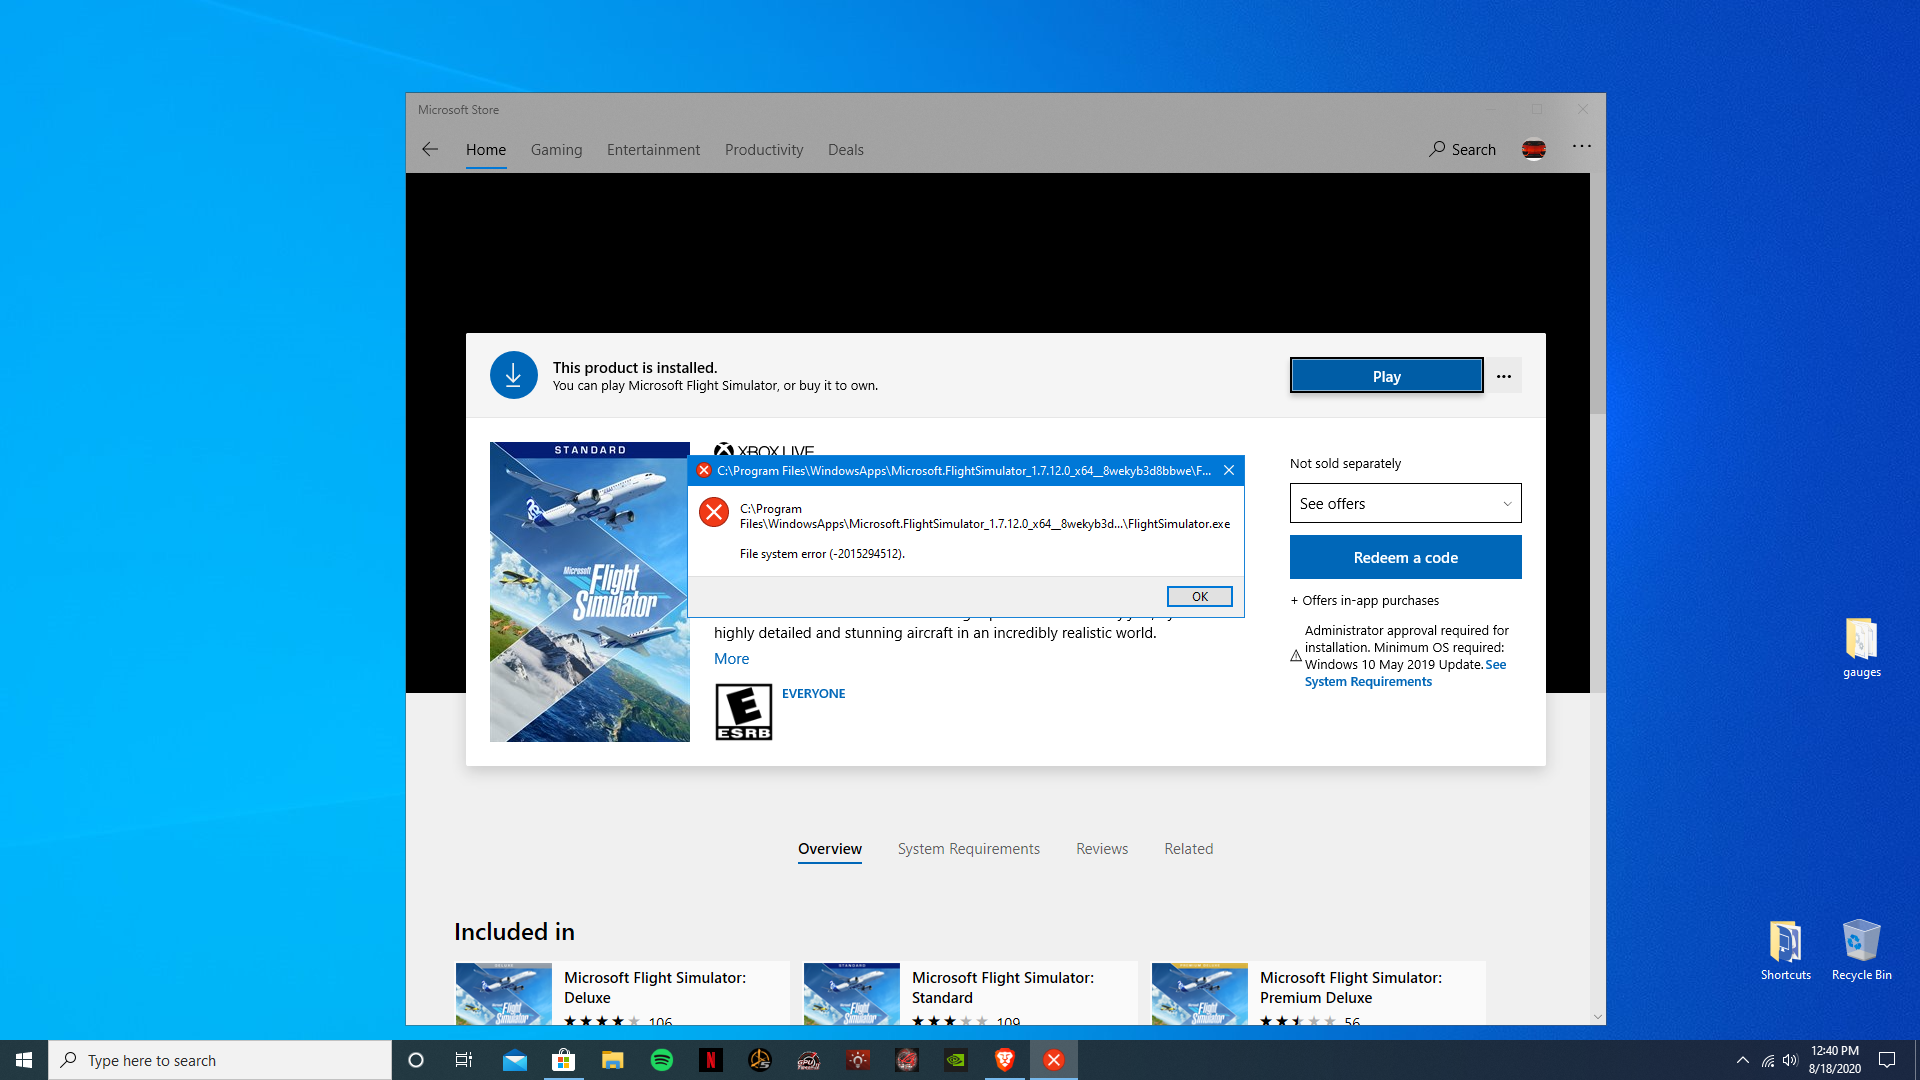
Task: Open the Reviews tab
Action: 1101,848
